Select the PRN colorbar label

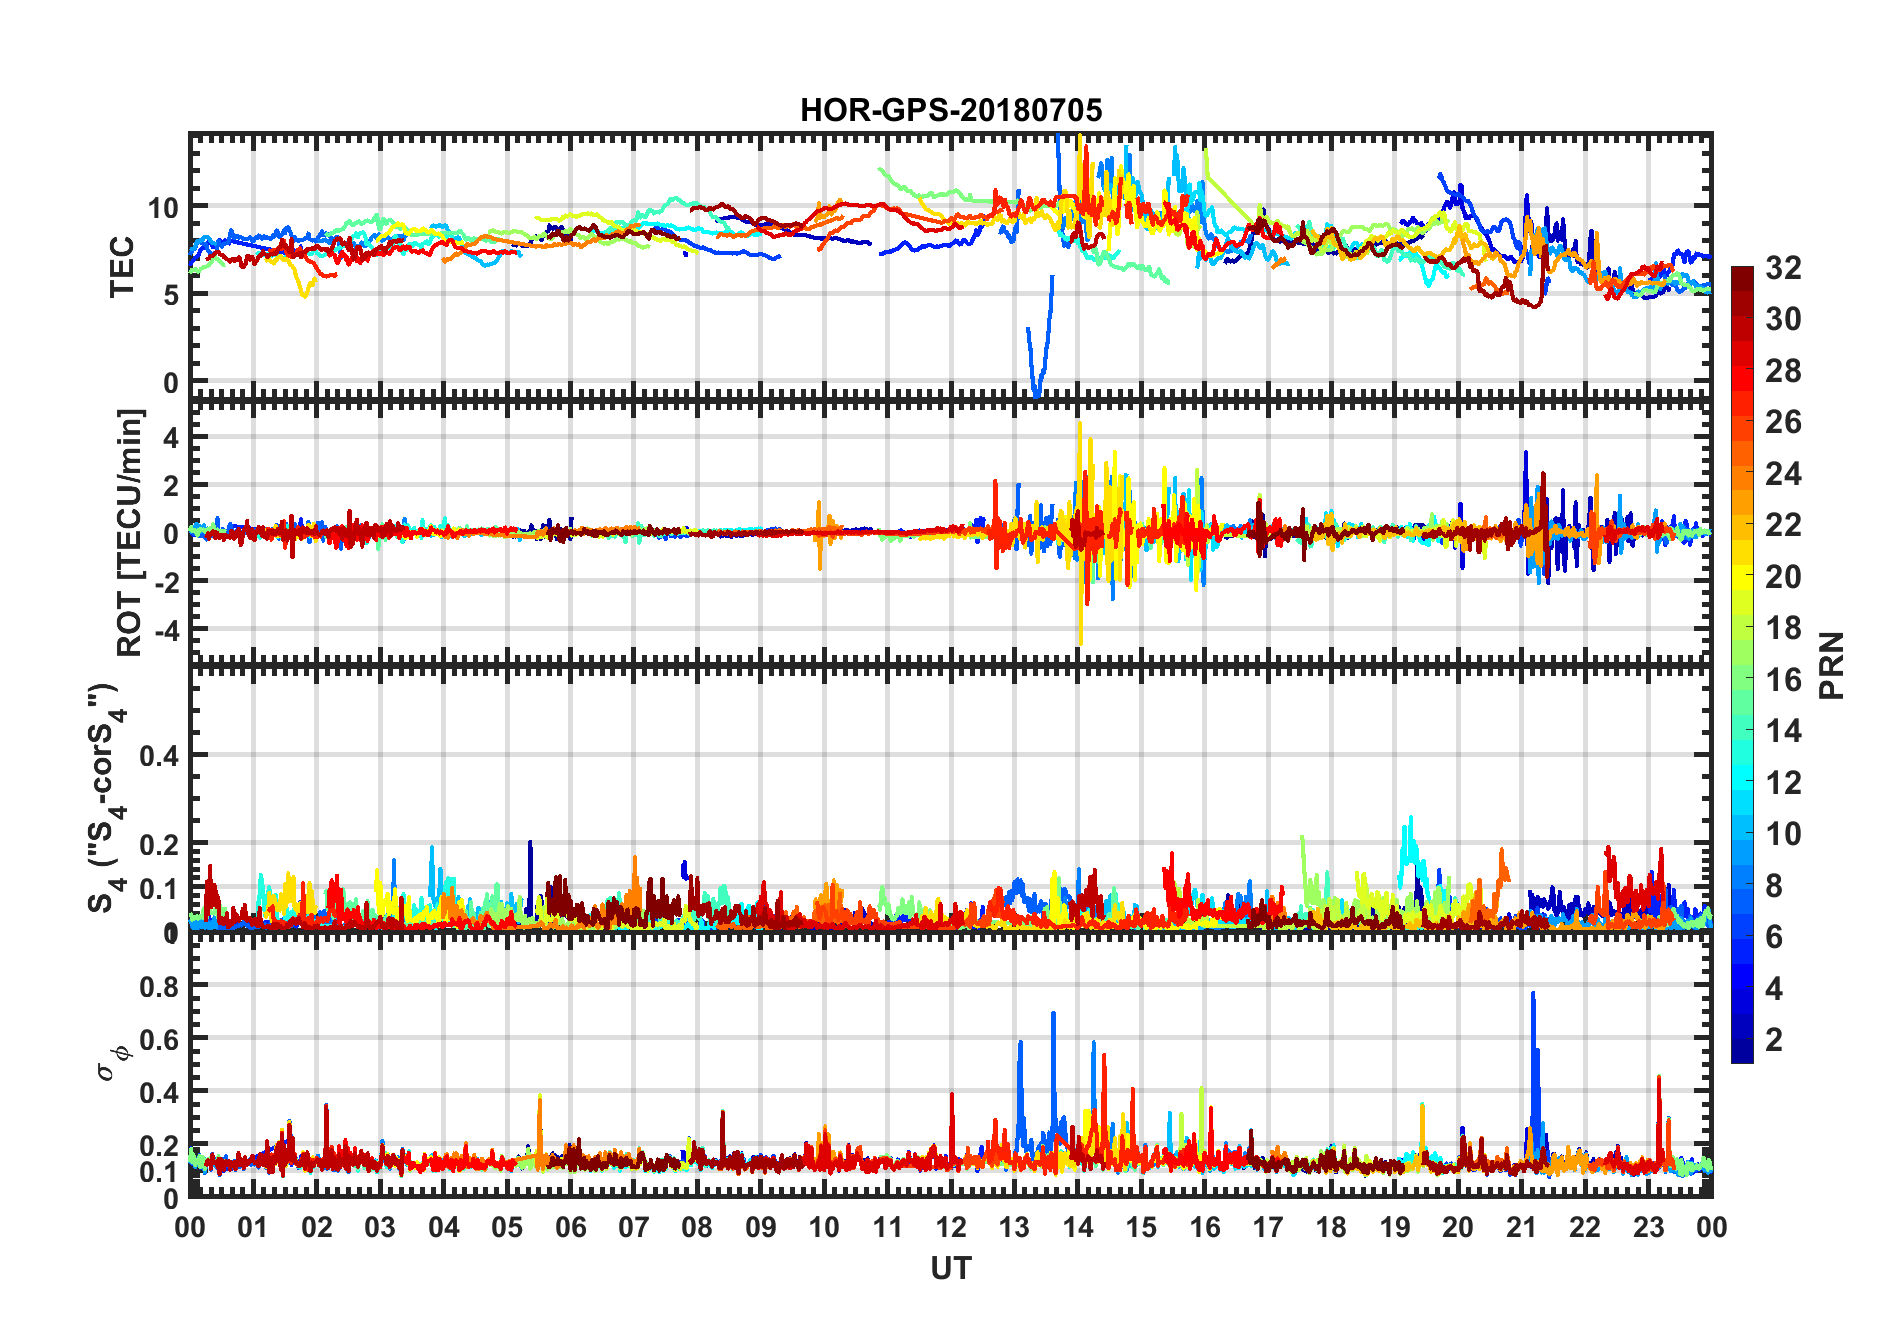click(x=1832, y=665)
